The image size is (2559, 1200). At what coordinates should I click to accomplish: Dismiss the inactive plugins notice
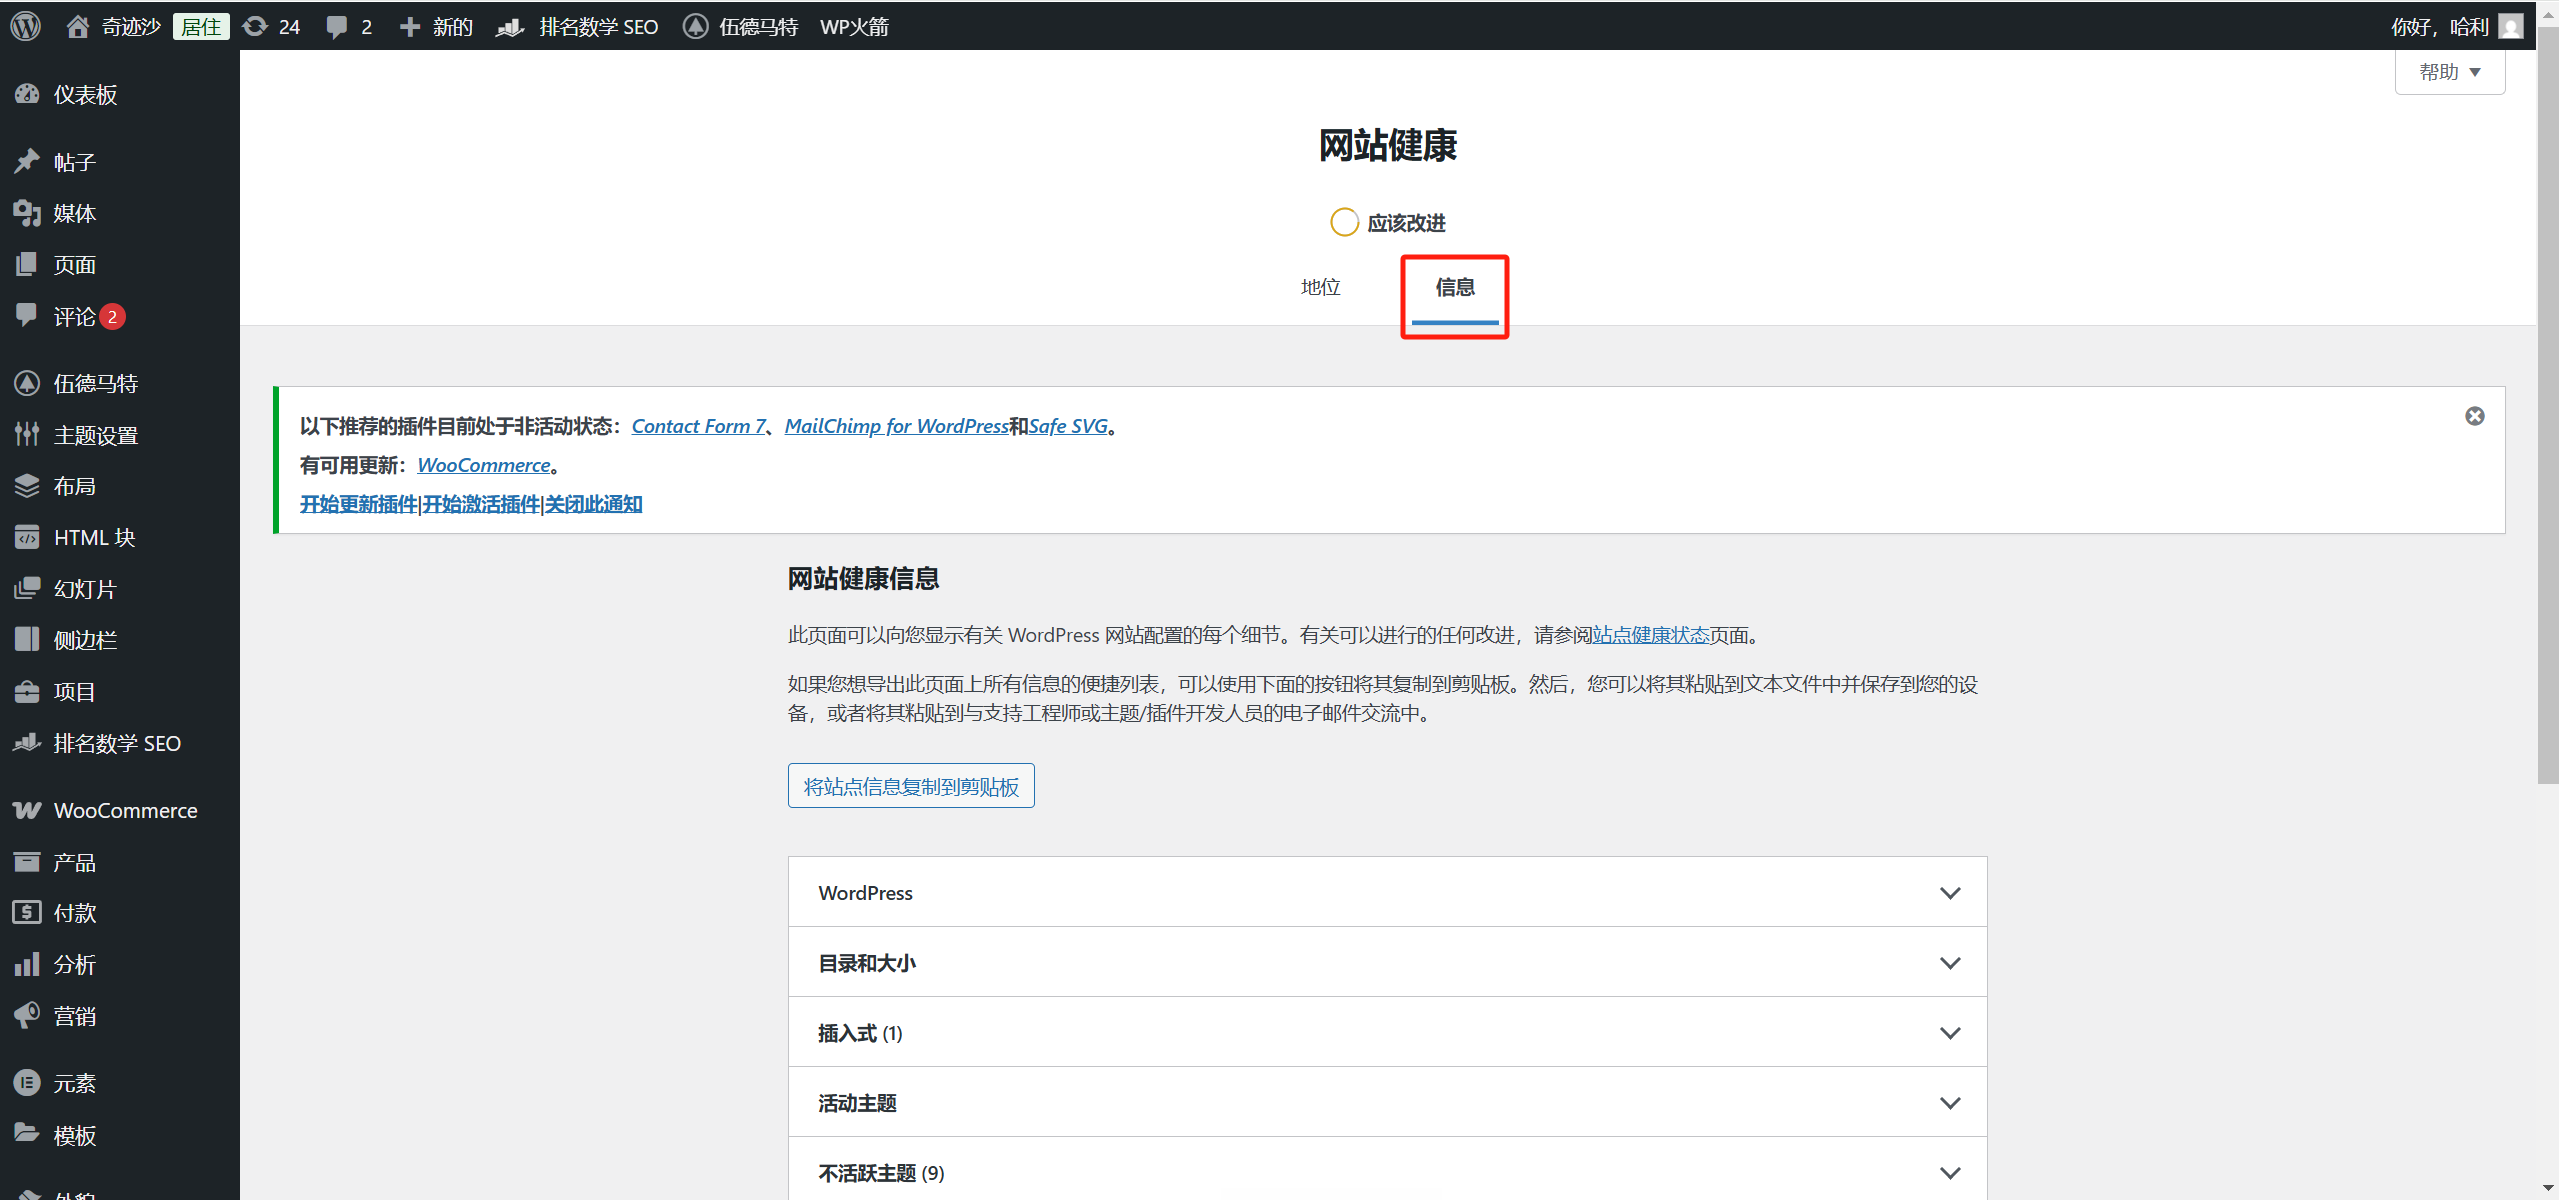pyautogui.click(x=2474, y=415)
